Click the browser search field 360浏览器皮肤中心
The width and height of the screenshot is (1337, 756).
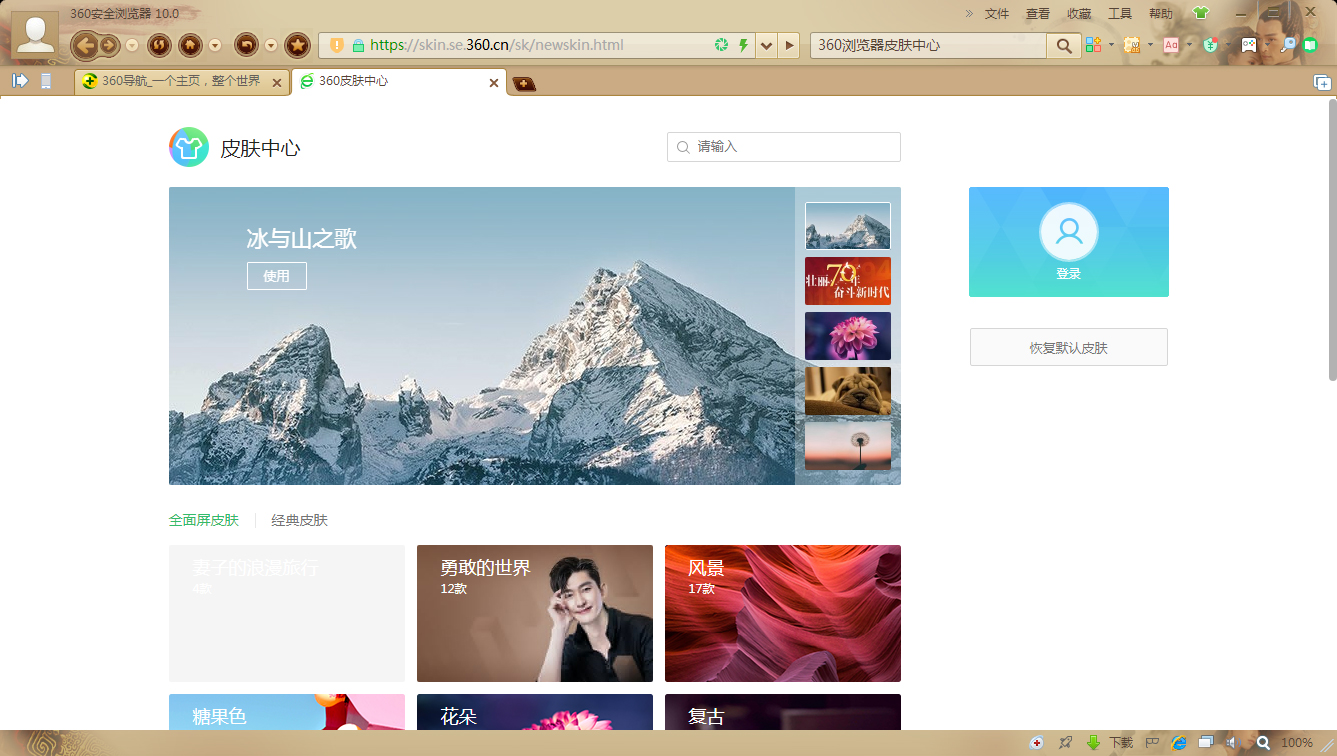pos(929,45)
